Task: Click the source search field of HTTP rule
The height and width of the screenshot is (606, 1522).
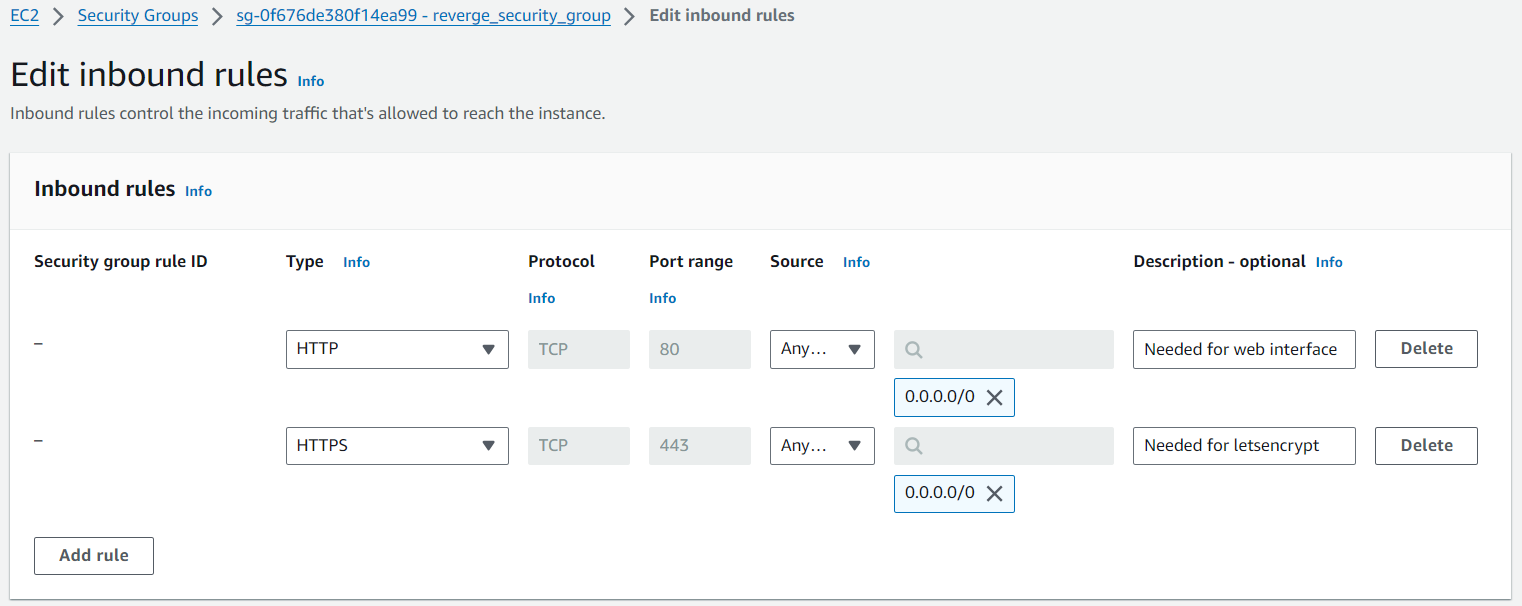Action: point(1004,349)
